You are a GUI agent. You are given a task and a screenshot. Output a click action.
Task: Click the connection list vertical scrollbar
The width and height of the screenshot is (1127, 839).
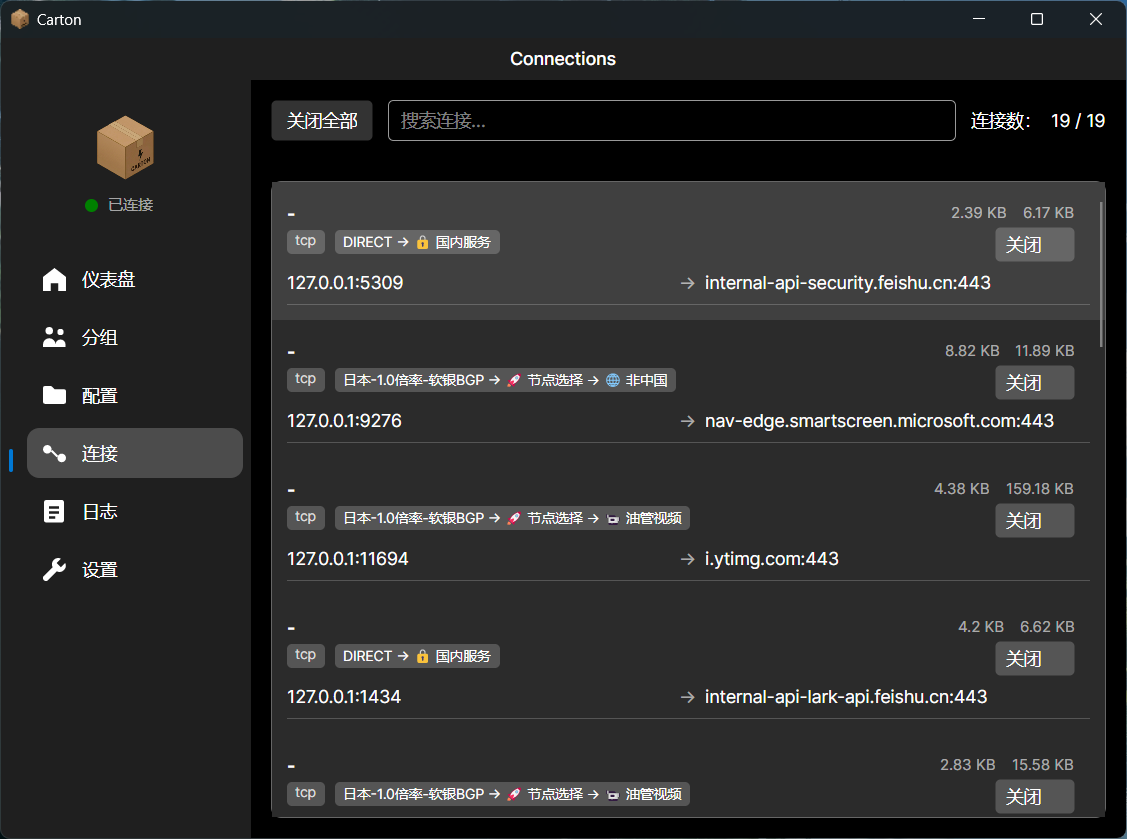[1101, 275]
